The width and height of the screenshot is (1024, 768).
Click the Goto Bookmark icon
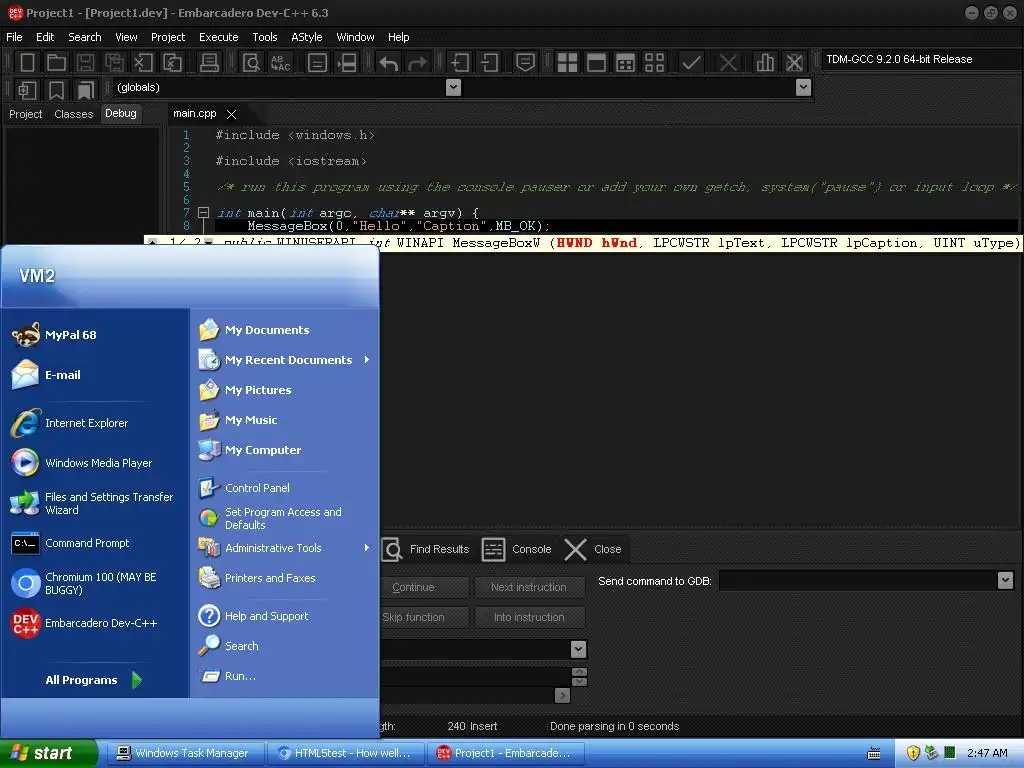[85, 90]
